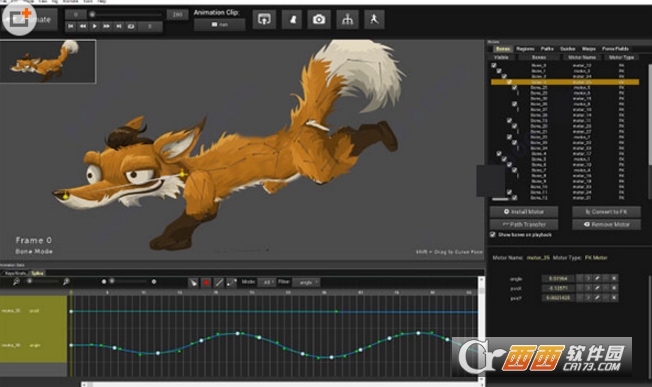Toggle visibility checkbox for Bone_0
This screenshot has height=387, width=652.
pos(494,65)
